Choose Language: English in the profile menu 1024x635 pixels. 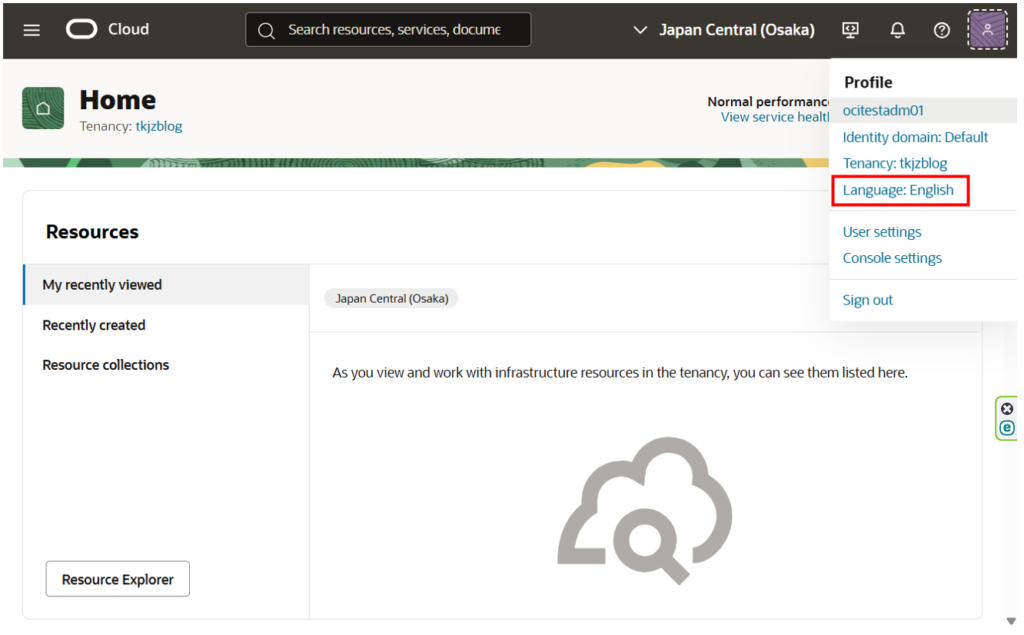coord(898,190)
